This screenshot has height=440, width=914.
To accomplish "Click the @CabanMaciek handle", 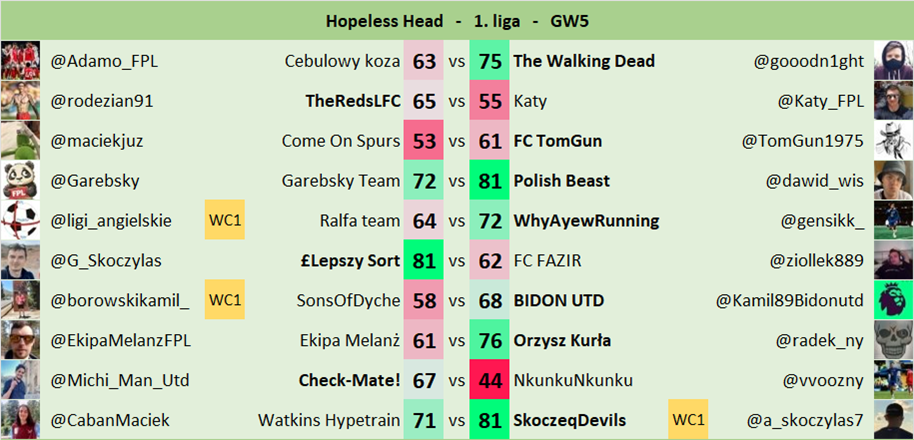I will coord(99,421).
